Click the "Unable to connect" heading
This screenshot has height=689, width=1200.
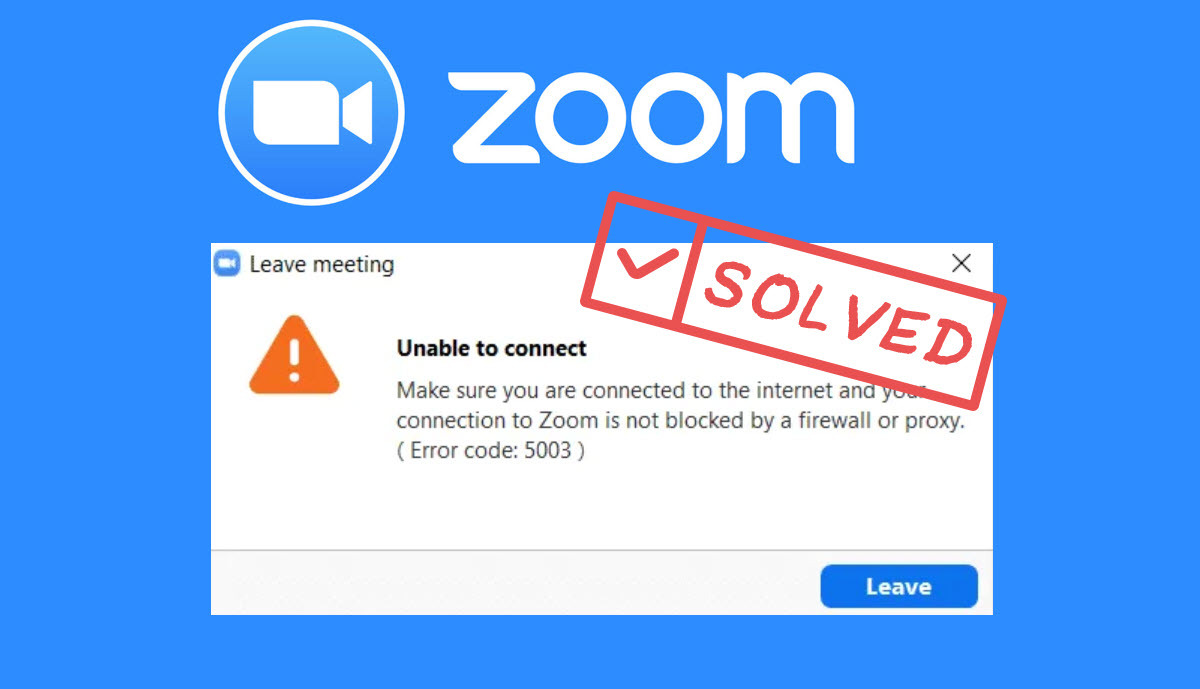point(491,349)
